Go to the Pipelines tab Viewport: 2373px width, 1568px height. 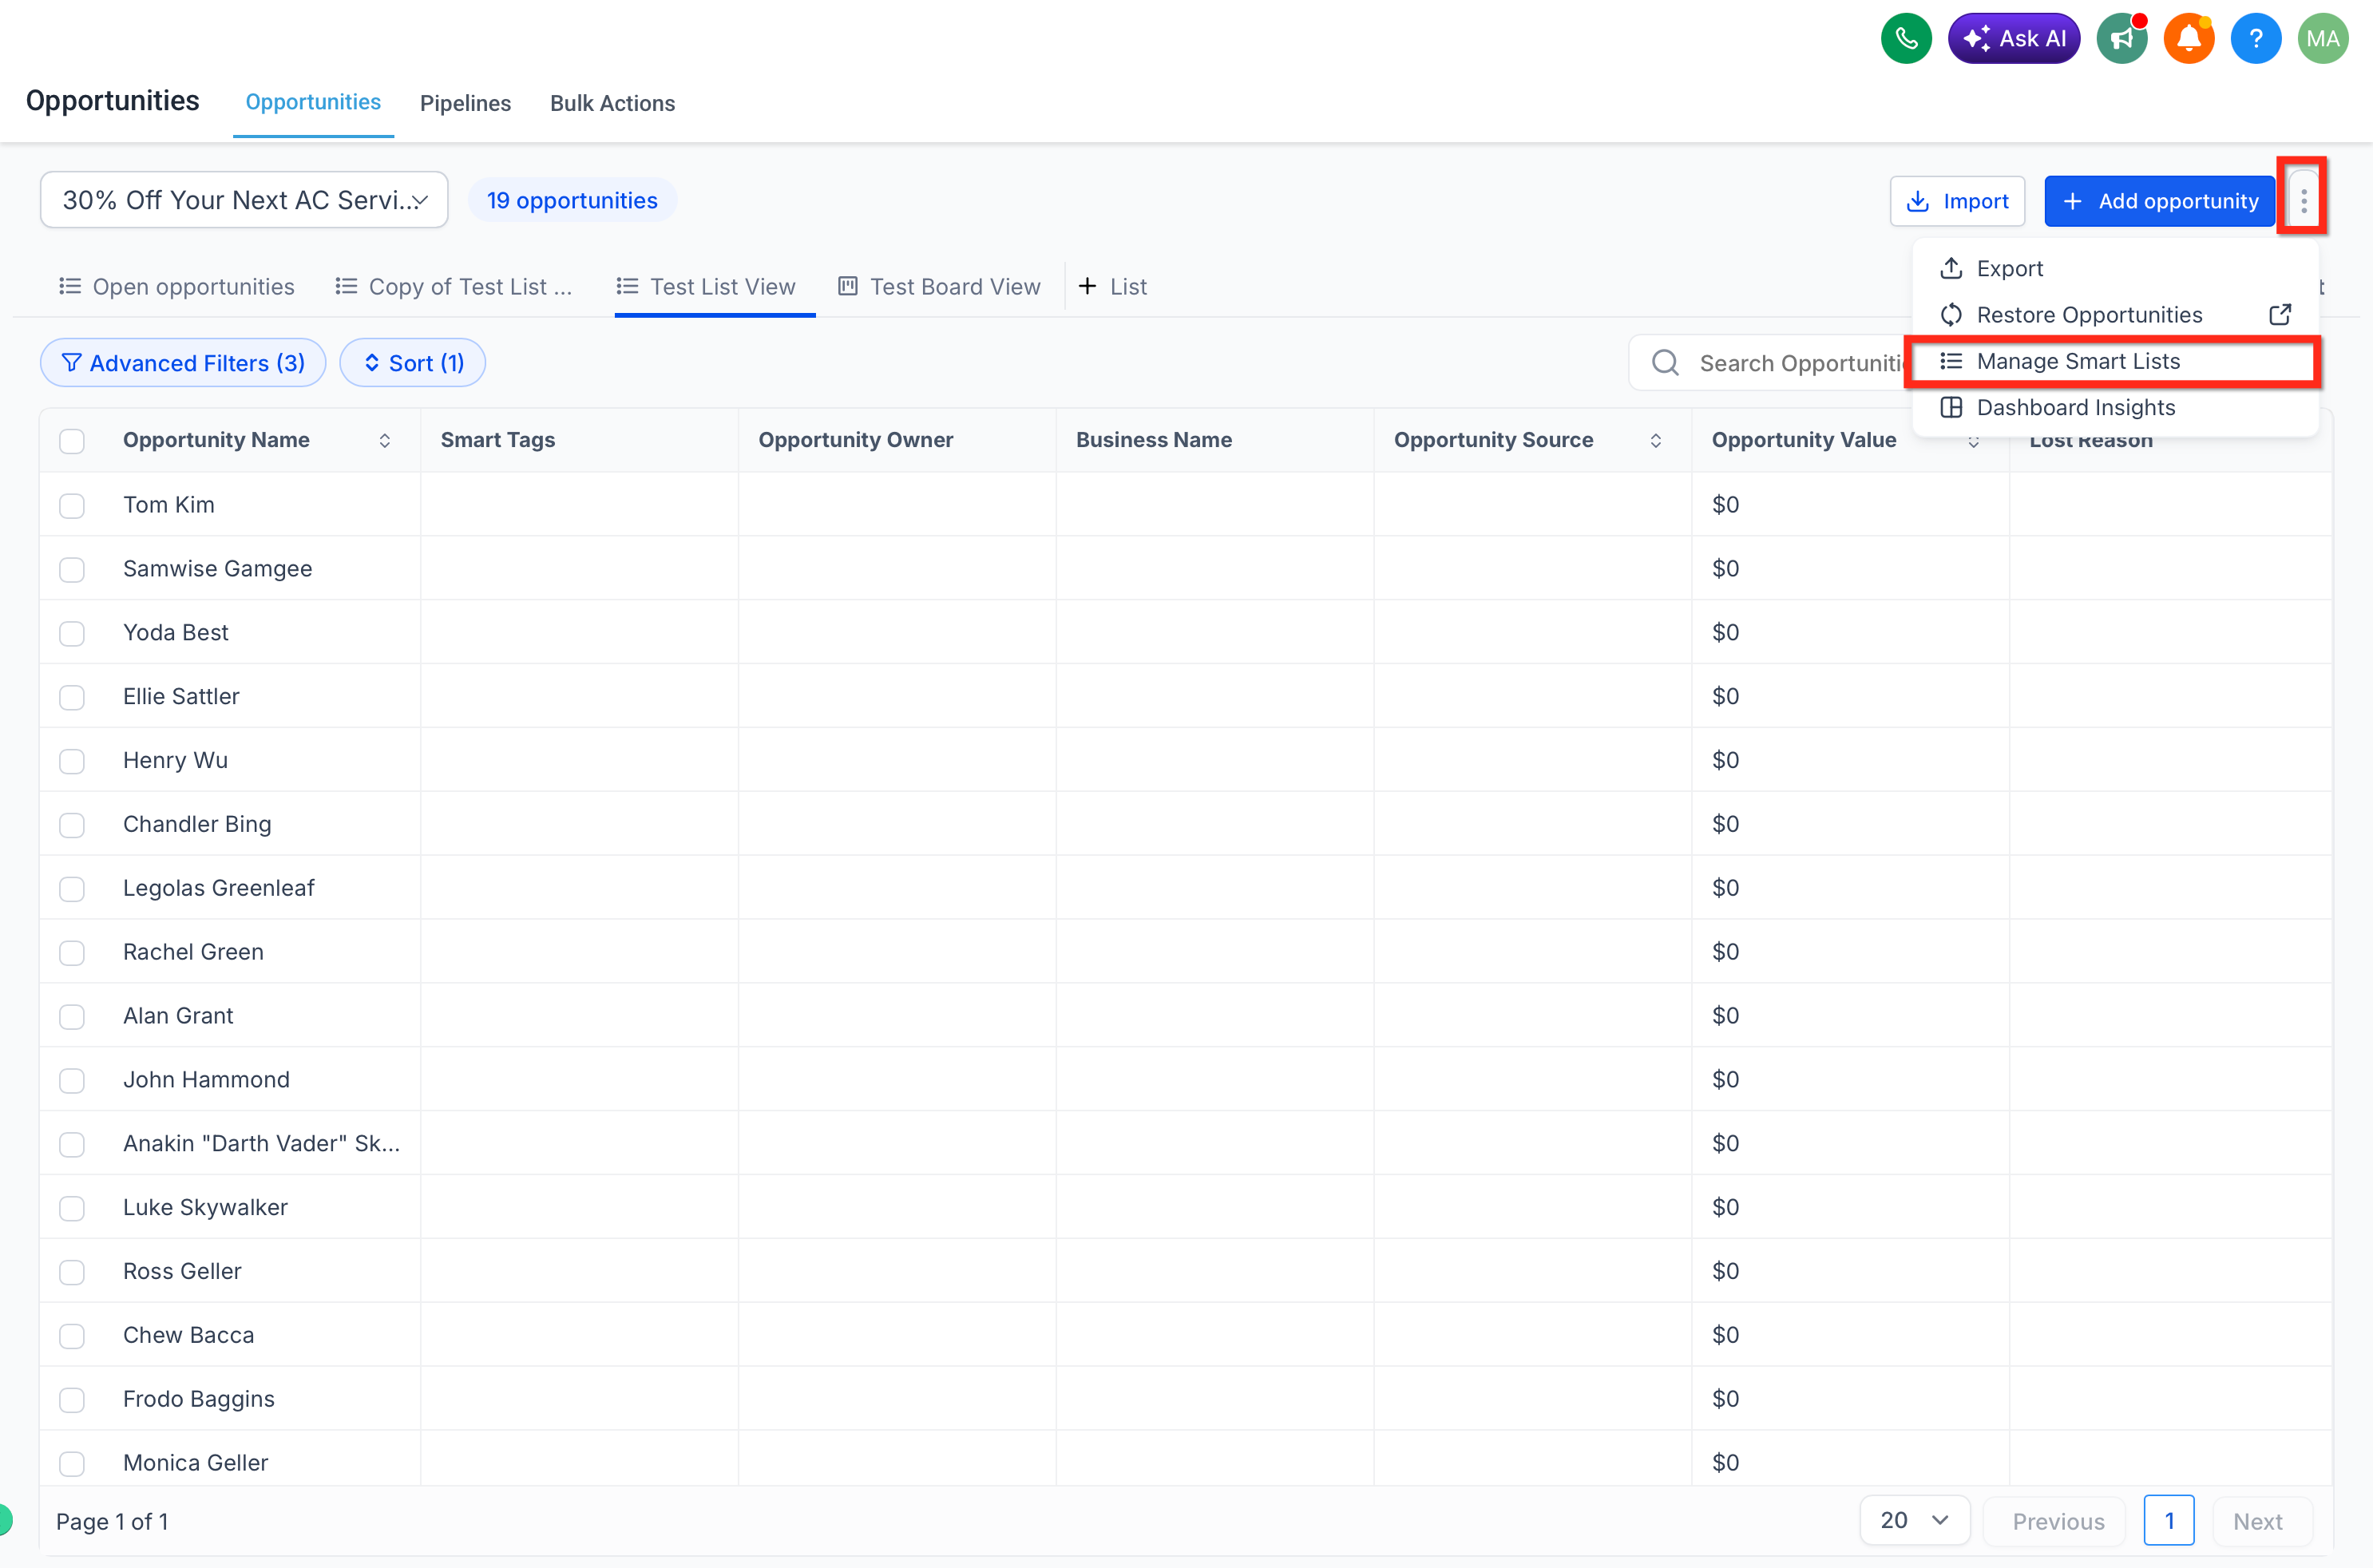tap(465, 103)
